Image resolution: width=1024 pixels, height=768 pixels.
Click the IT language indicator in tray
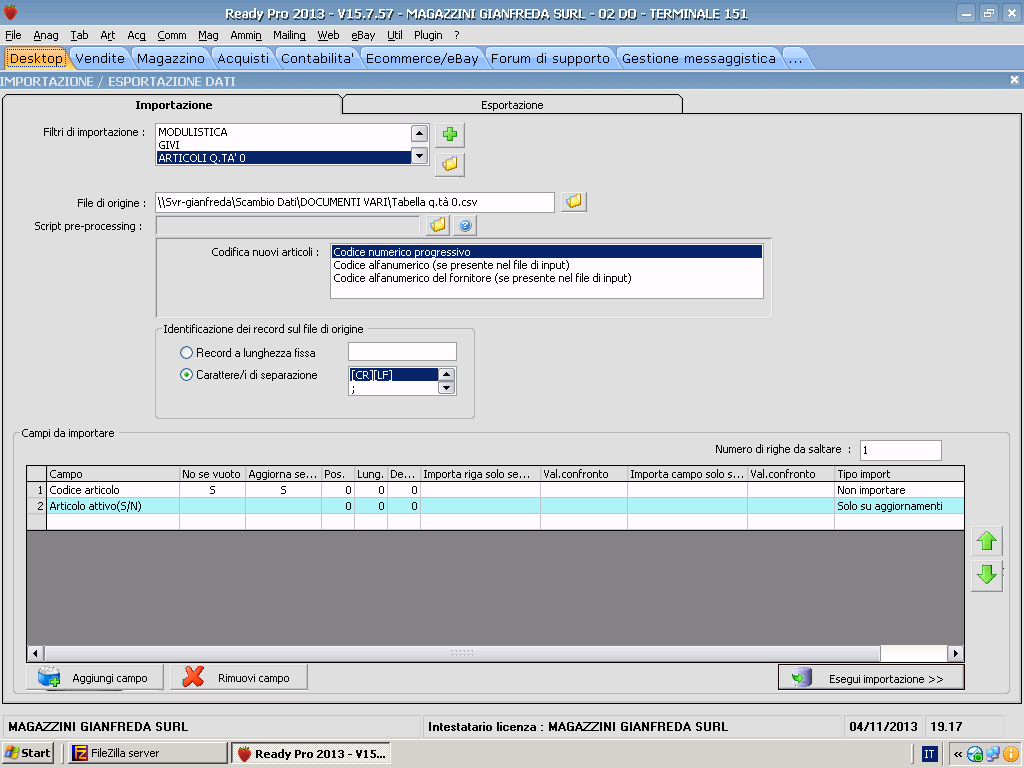pyautogui.click(x=929, y=754)
